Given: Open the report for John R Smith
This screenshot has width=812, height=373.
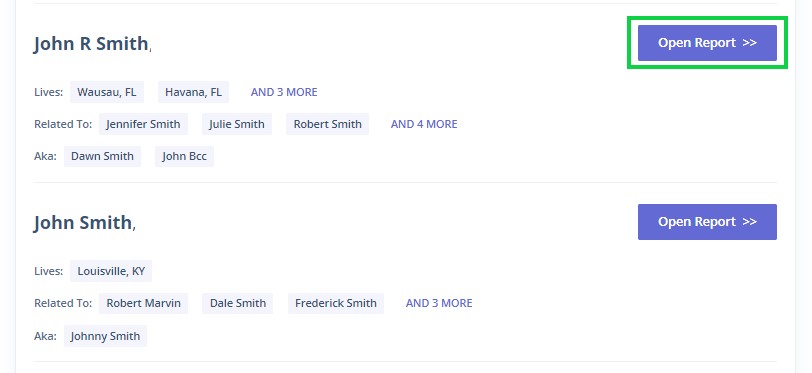Looking at the screenshot, I should click(x=707, y=43).
